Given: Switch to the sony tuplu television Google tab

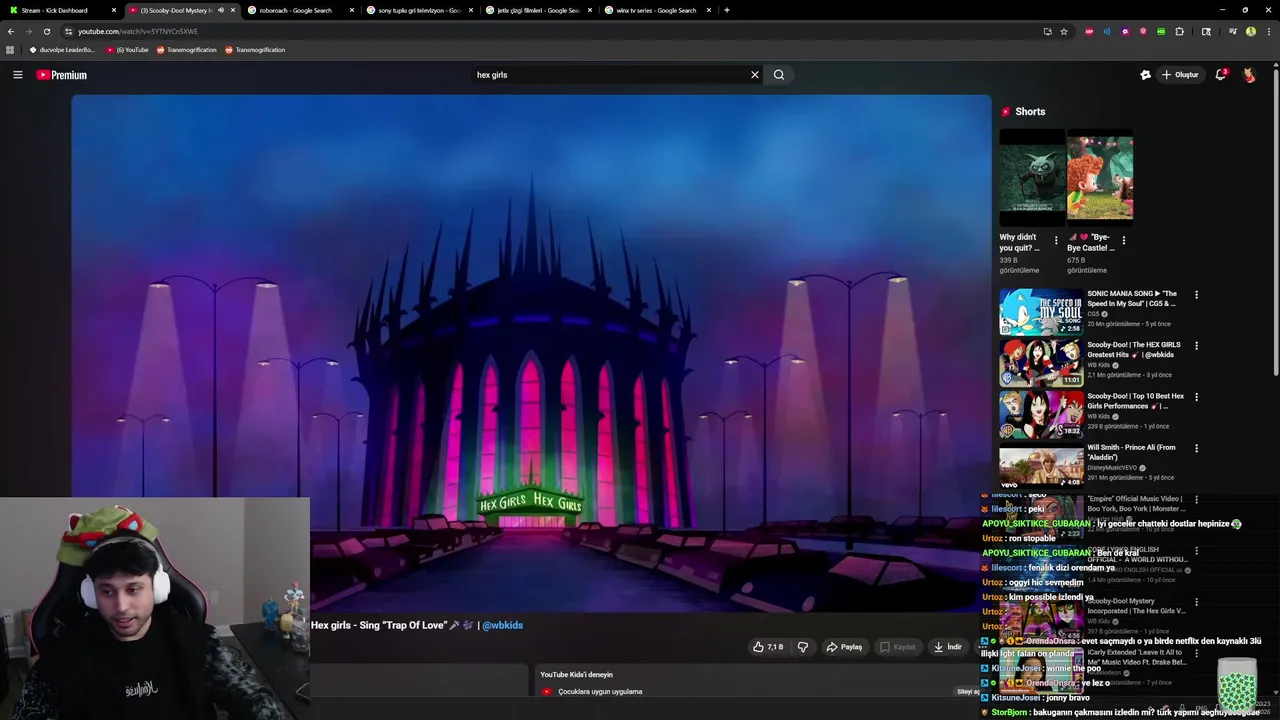Looking at the screenshot, I should coord(419,10).
